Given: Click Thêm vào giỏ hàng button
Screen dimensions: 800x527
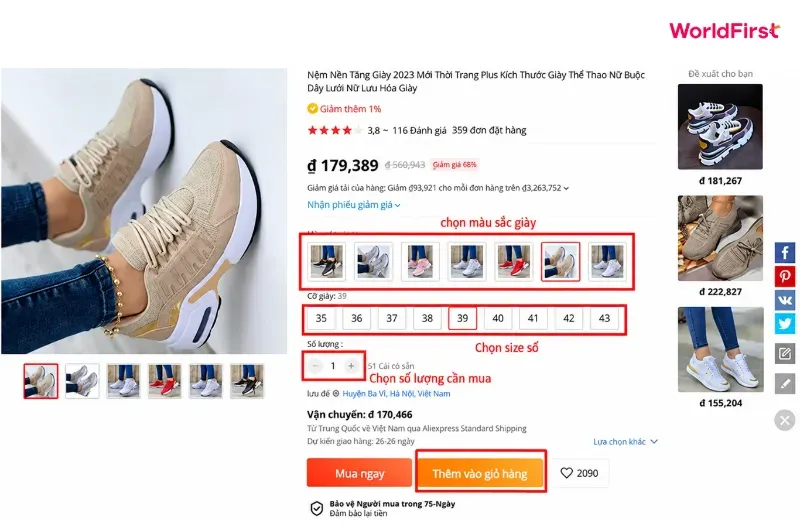Looking at the screenshot, I should tap(480, 473).
